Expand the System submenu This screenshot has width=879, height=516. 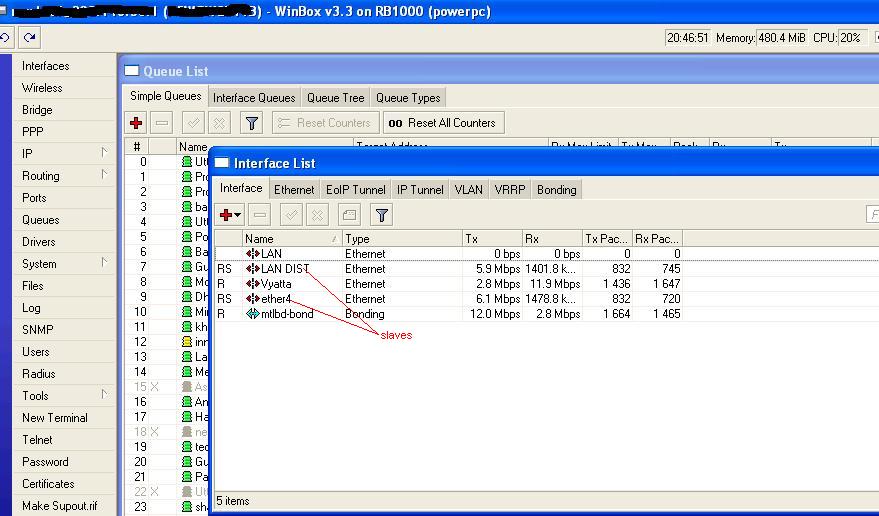104,262
